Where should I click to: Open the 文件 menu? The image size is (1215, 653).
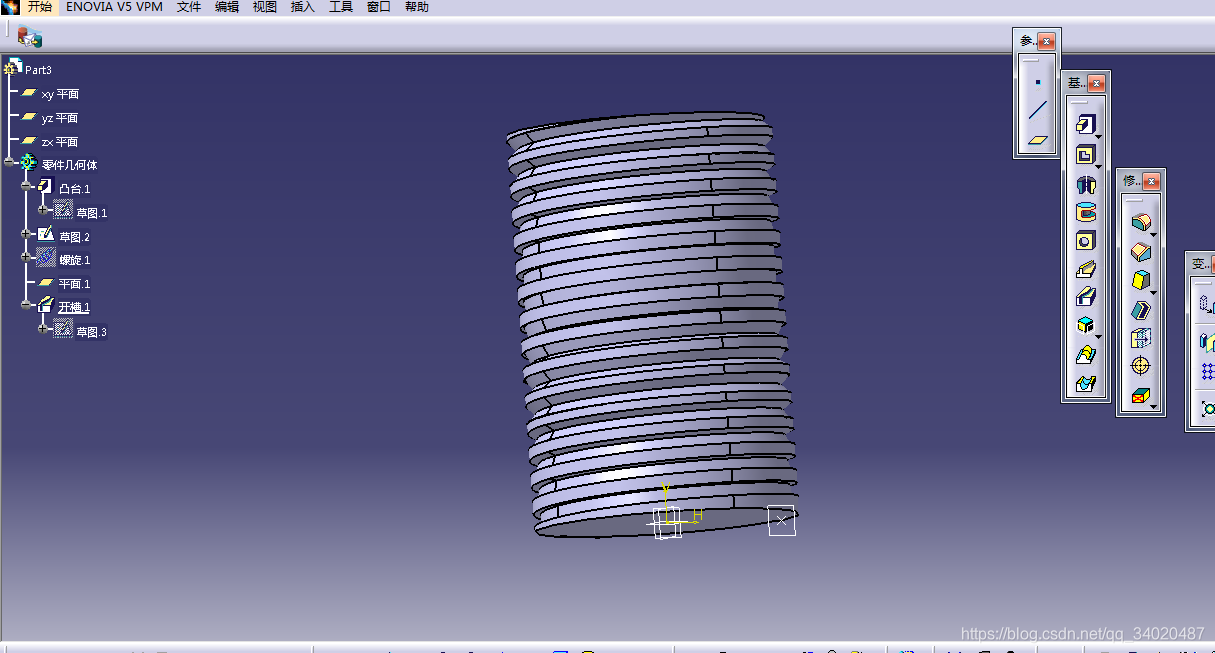tap(189, 7)
